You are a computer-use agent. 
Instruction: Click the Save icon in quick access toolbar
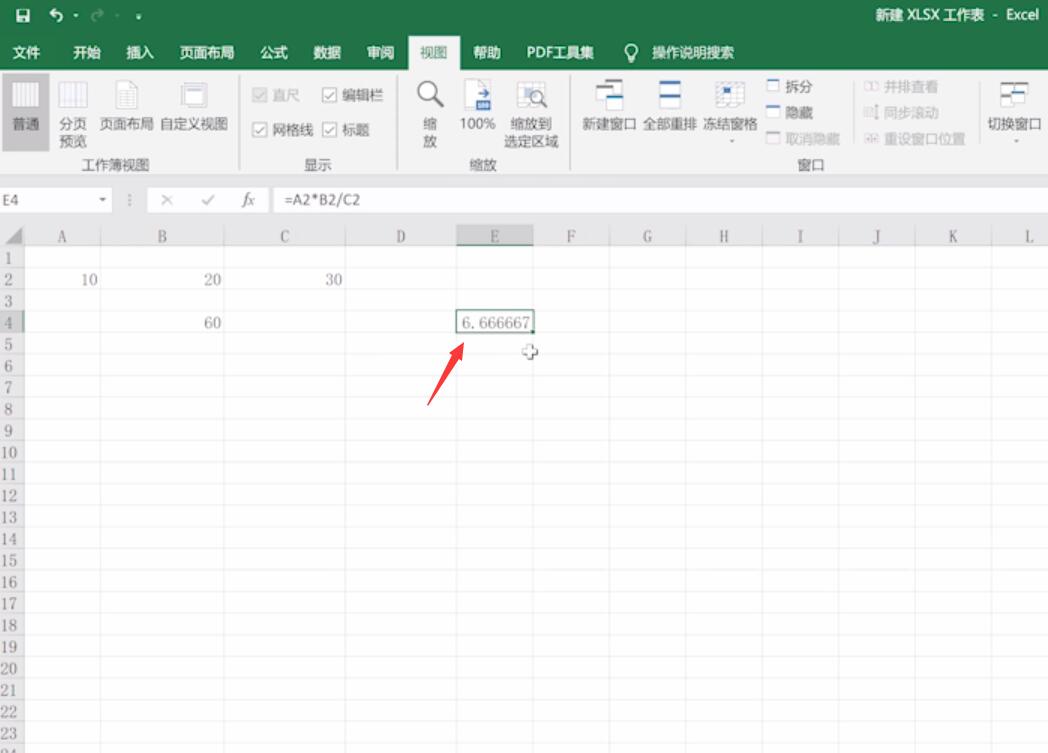tap(23, 15)
